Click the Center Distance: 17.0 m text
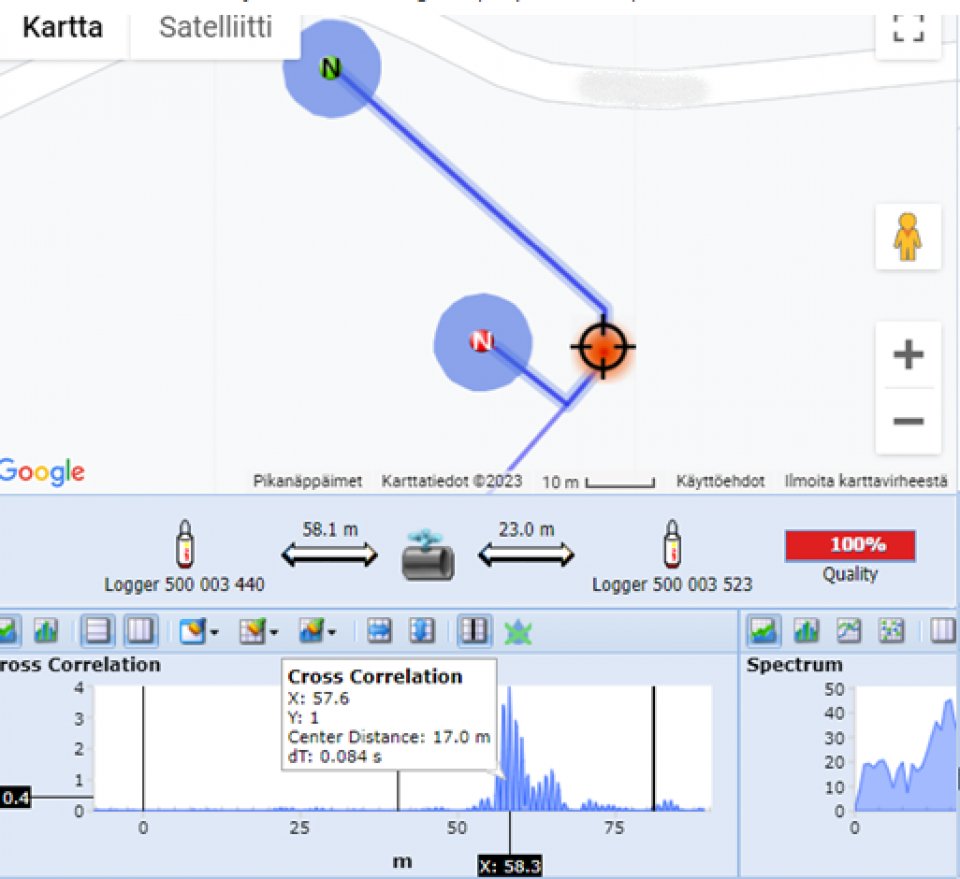This screenshot has height=879, width=960. point(389,736)
